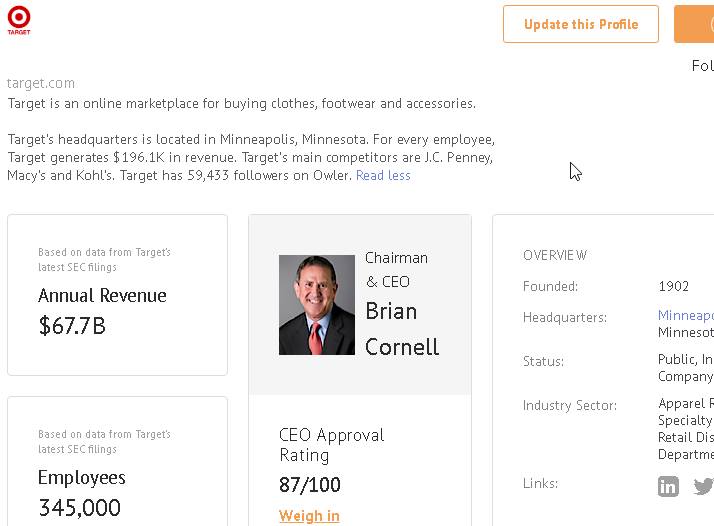Click the Public company status value
714x526 pixels.
click(x=685, y=368)
